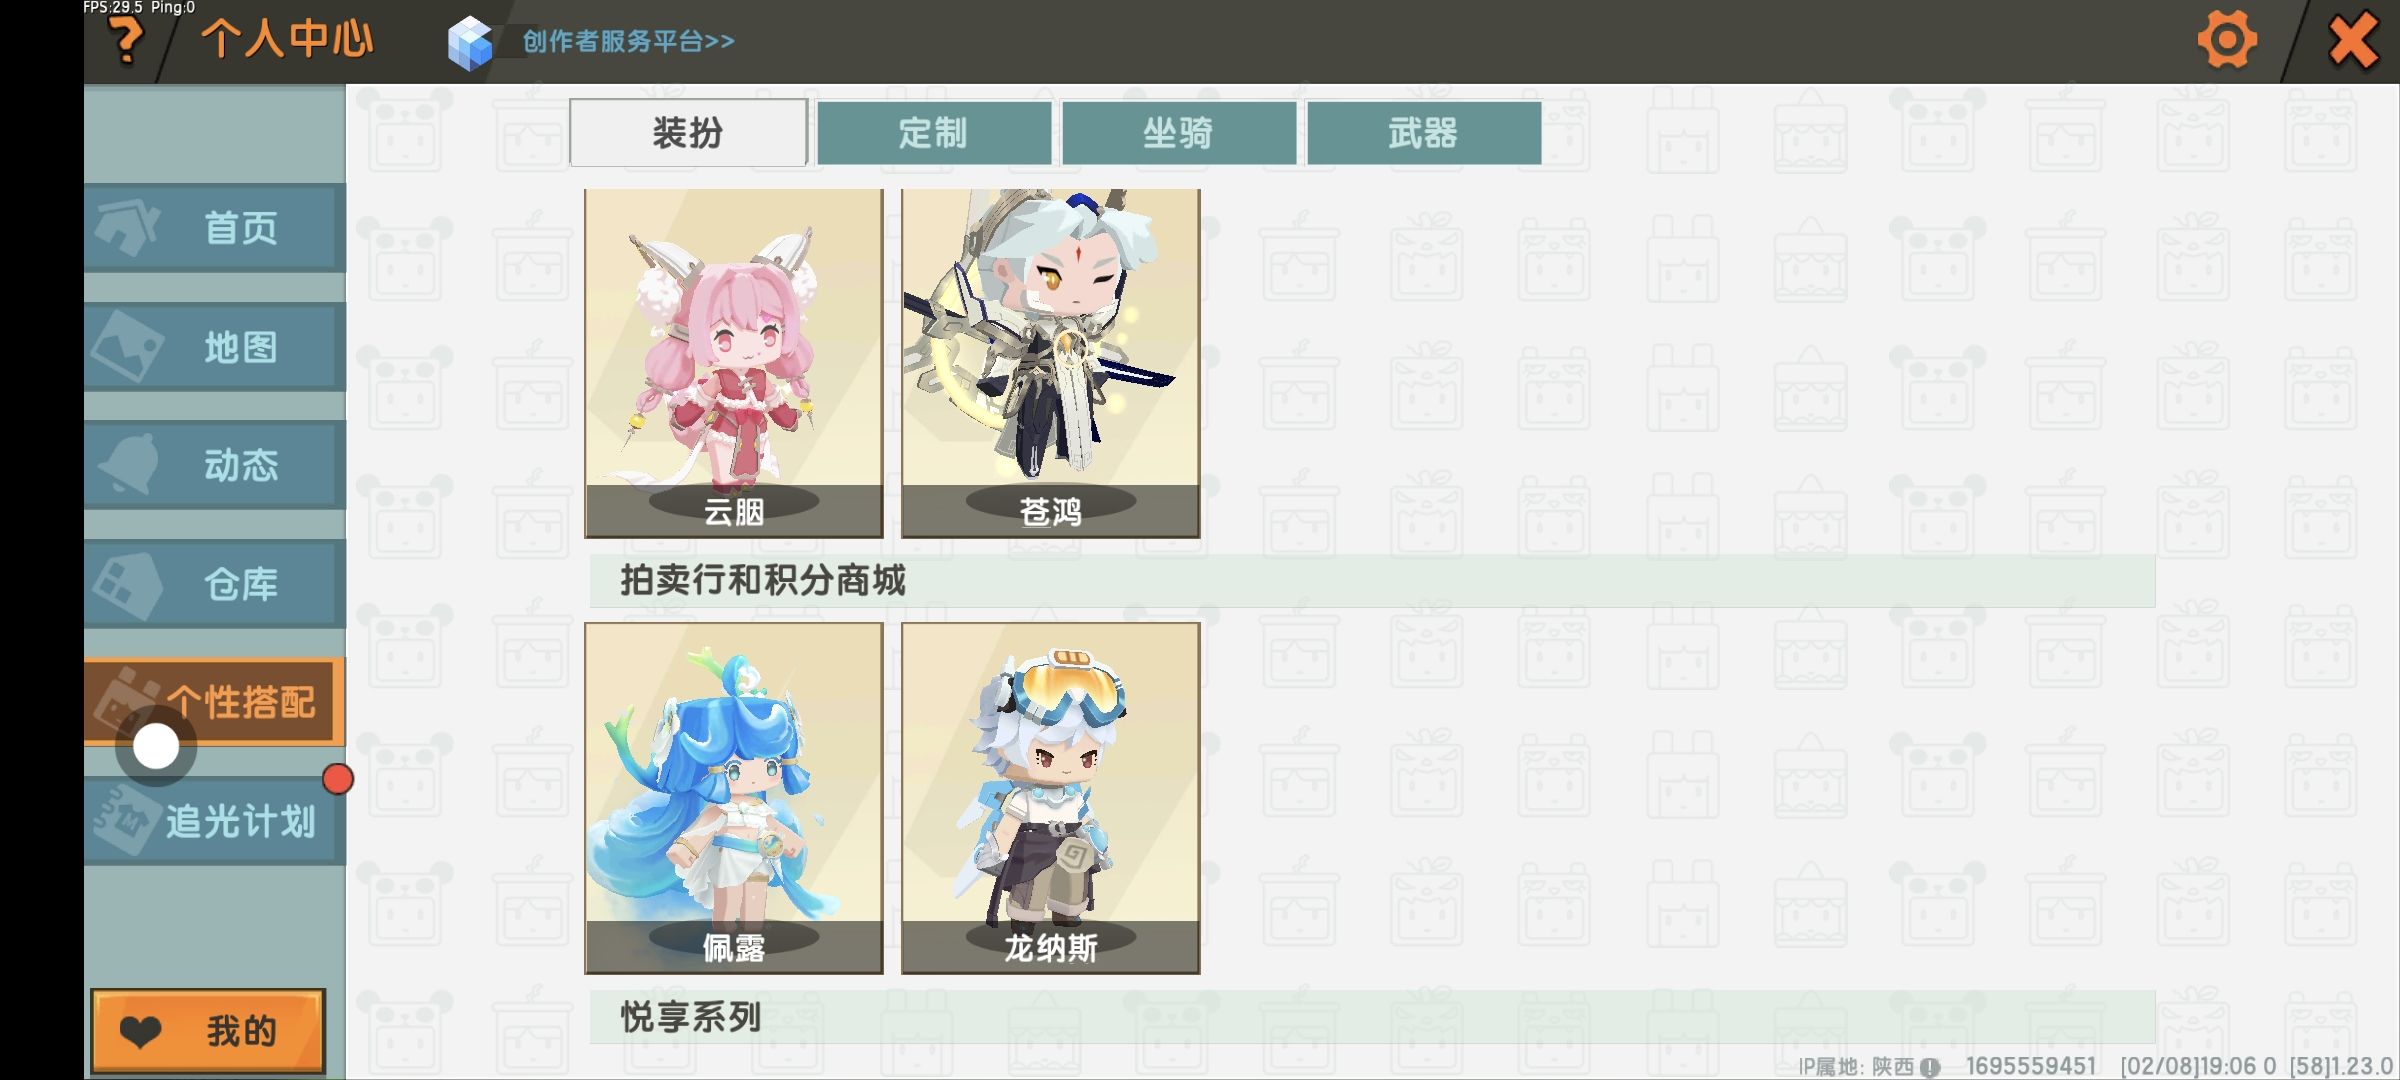The width and height of the screenshot is (2400, 1080).
Task: Open the question mark help icon
Action: point(127,42)
